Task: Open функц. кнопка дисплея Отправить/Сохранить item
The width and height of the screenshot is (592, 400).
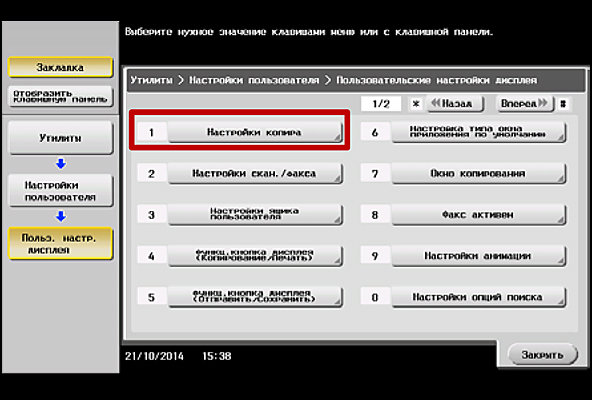Action: (x=255, y=297)
